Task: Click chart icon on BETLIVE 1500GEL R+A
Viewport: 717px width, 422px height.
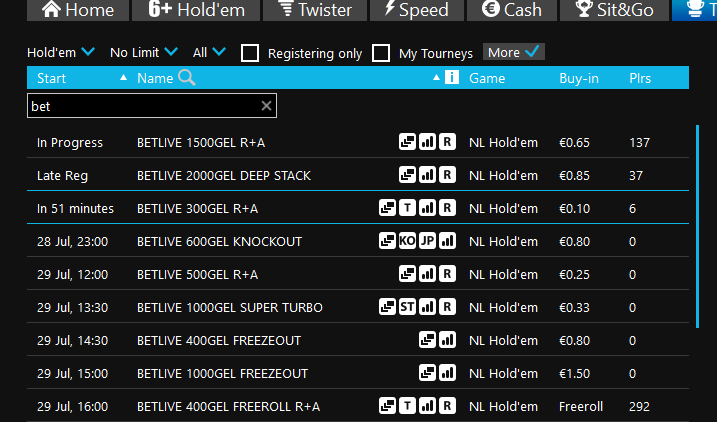Action: tap(427, 142)
